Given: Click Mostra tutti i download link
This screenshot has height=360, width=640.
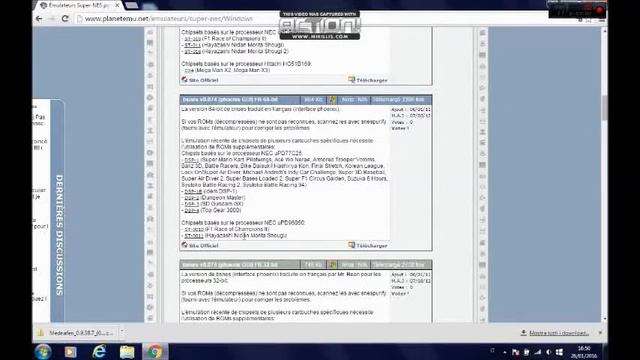Looking at the screenshot, I should [x=559, y=333].
